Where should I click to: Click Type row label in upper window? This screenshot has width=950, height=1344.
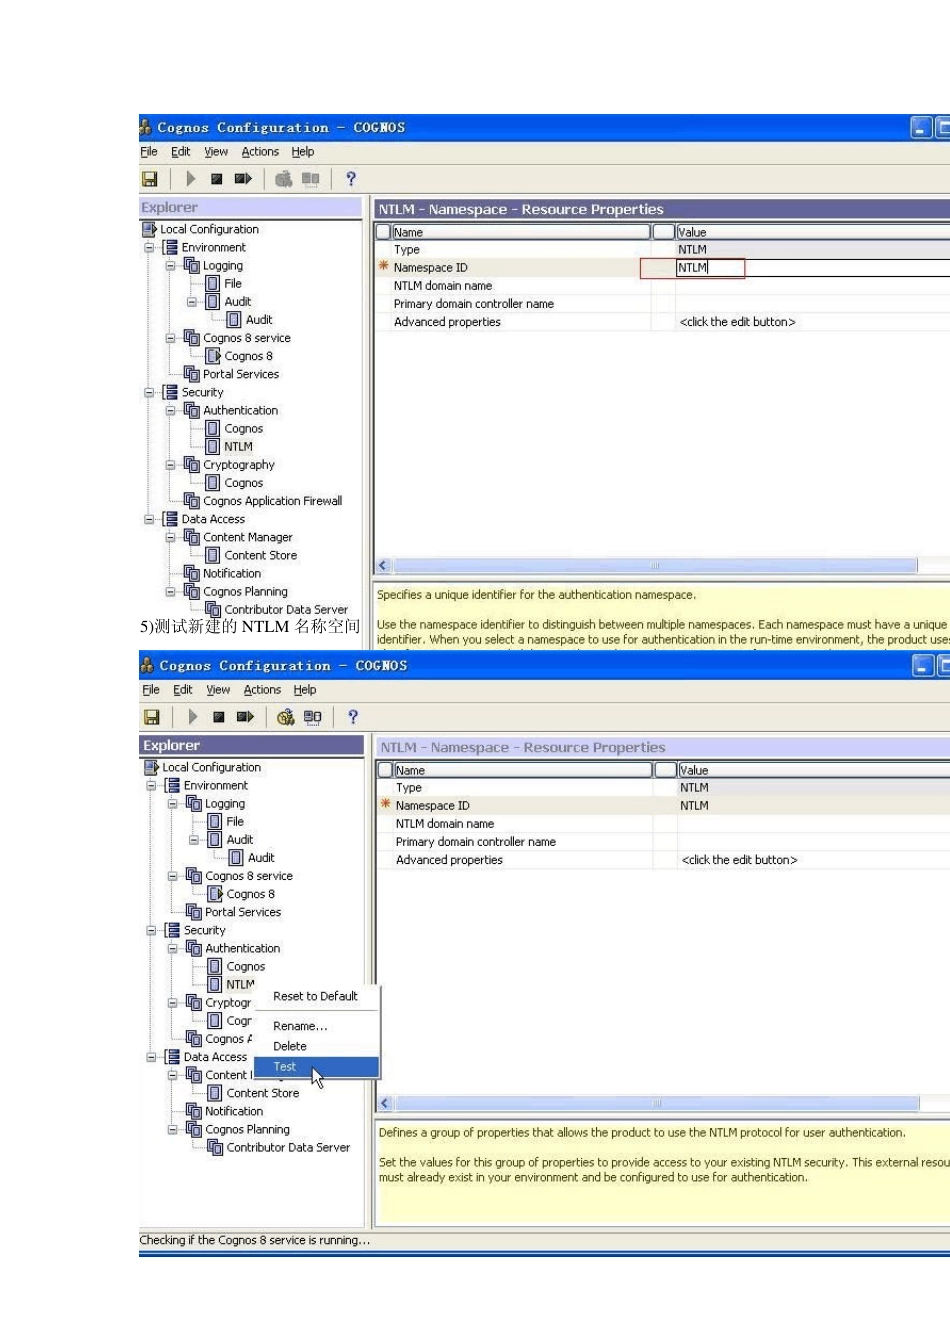pyautogui.click(x=406, y=250)
